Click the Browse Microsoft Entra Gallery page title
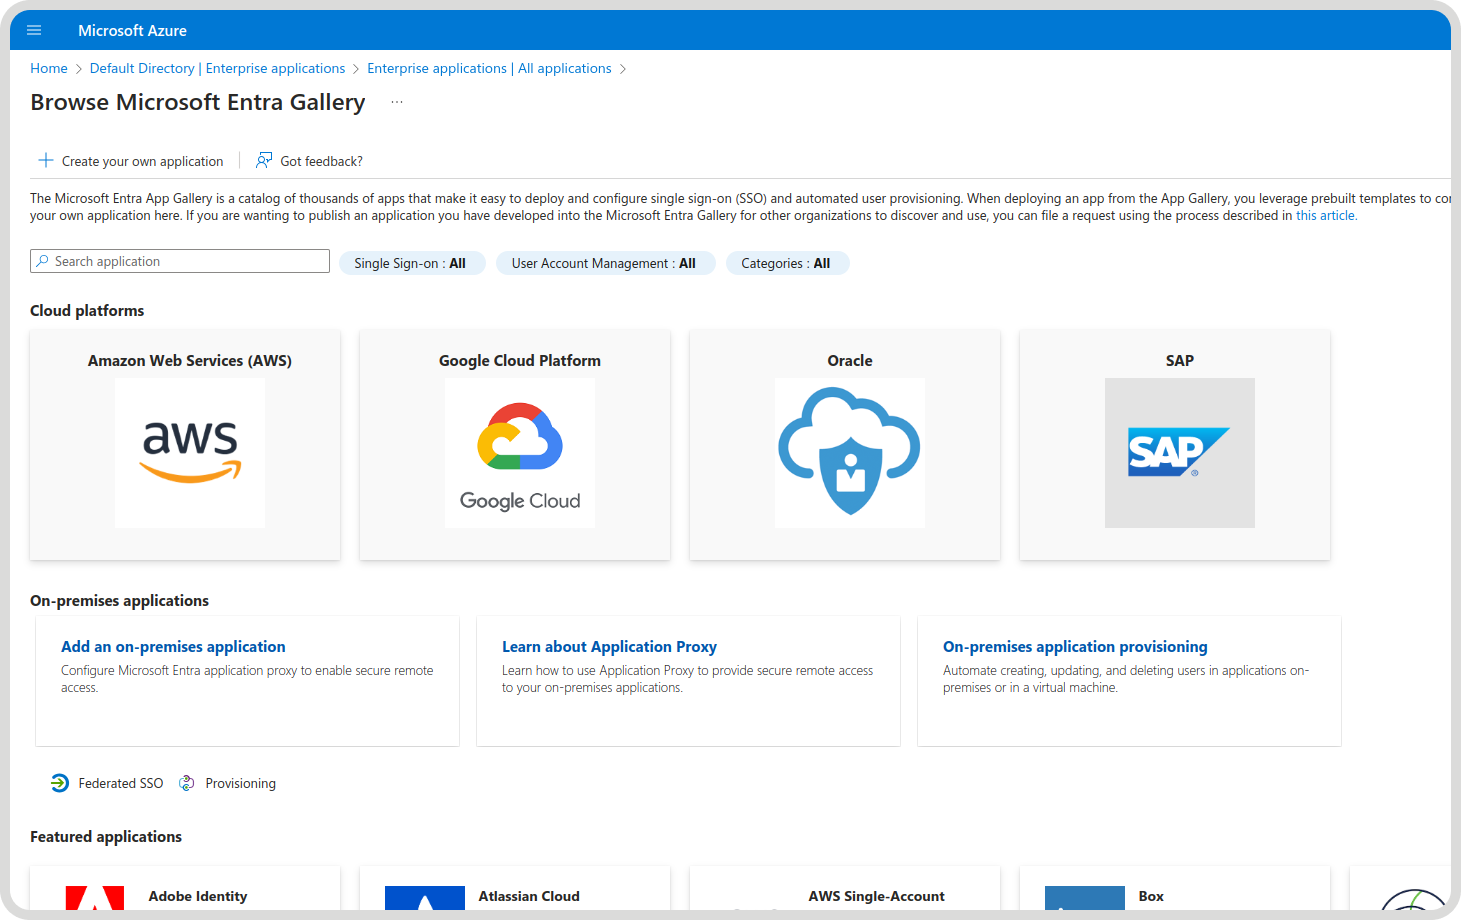The width and height of the screenshot is (1461, 920). [198, 102]
